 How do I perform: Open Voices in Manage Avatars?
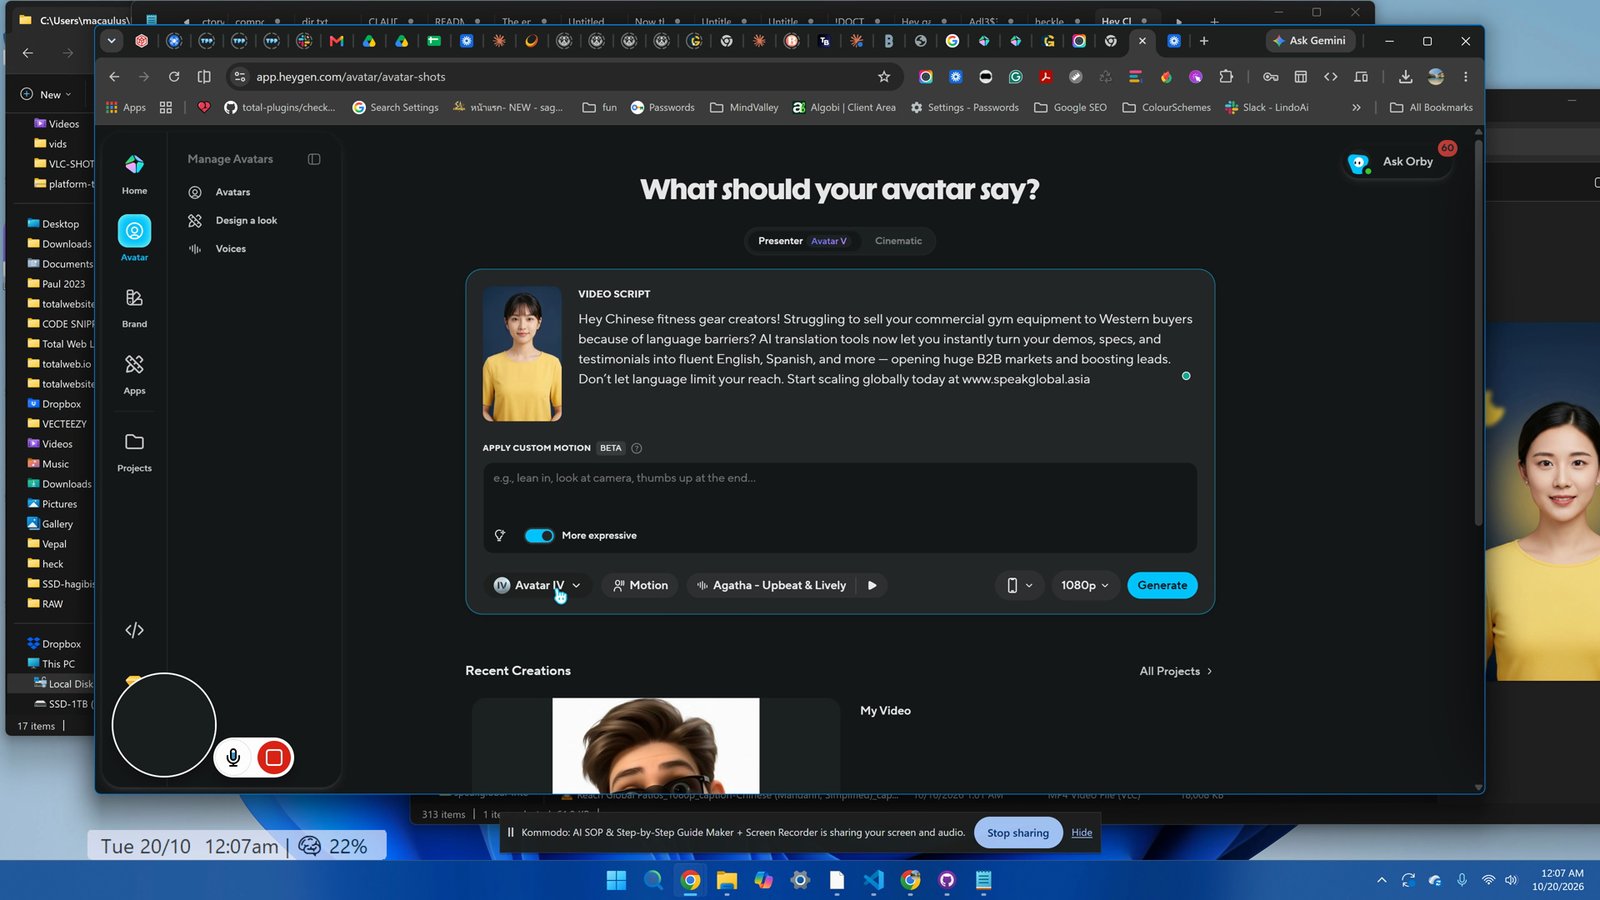point(231,249)
